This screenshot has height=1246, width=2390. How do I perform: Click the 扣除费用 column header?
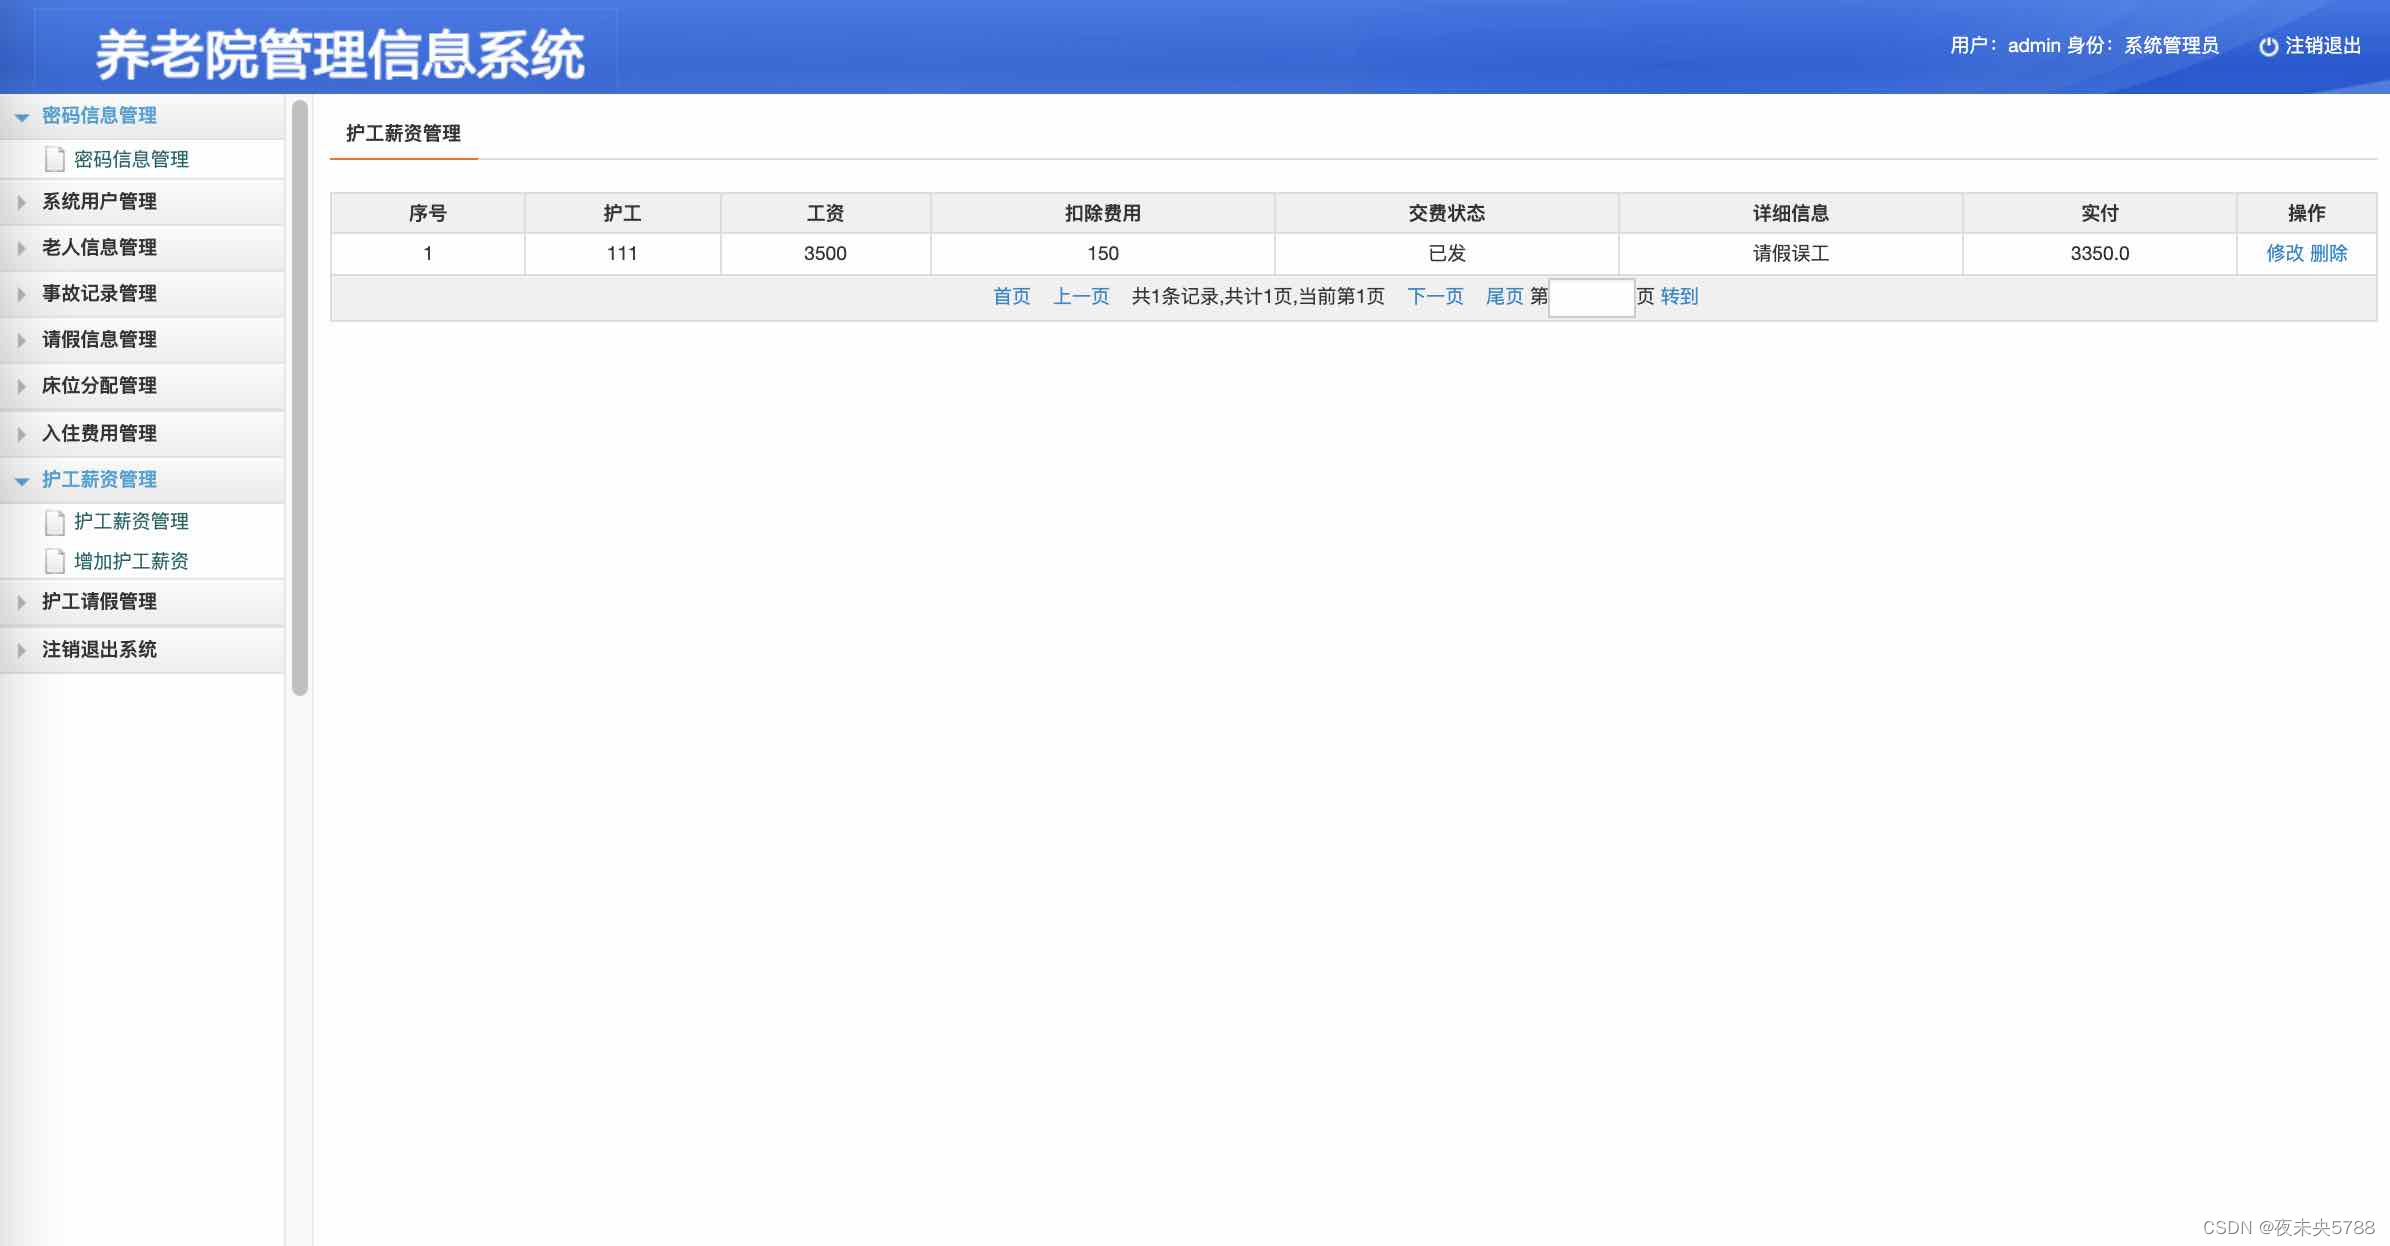(x=1103, y=214)
